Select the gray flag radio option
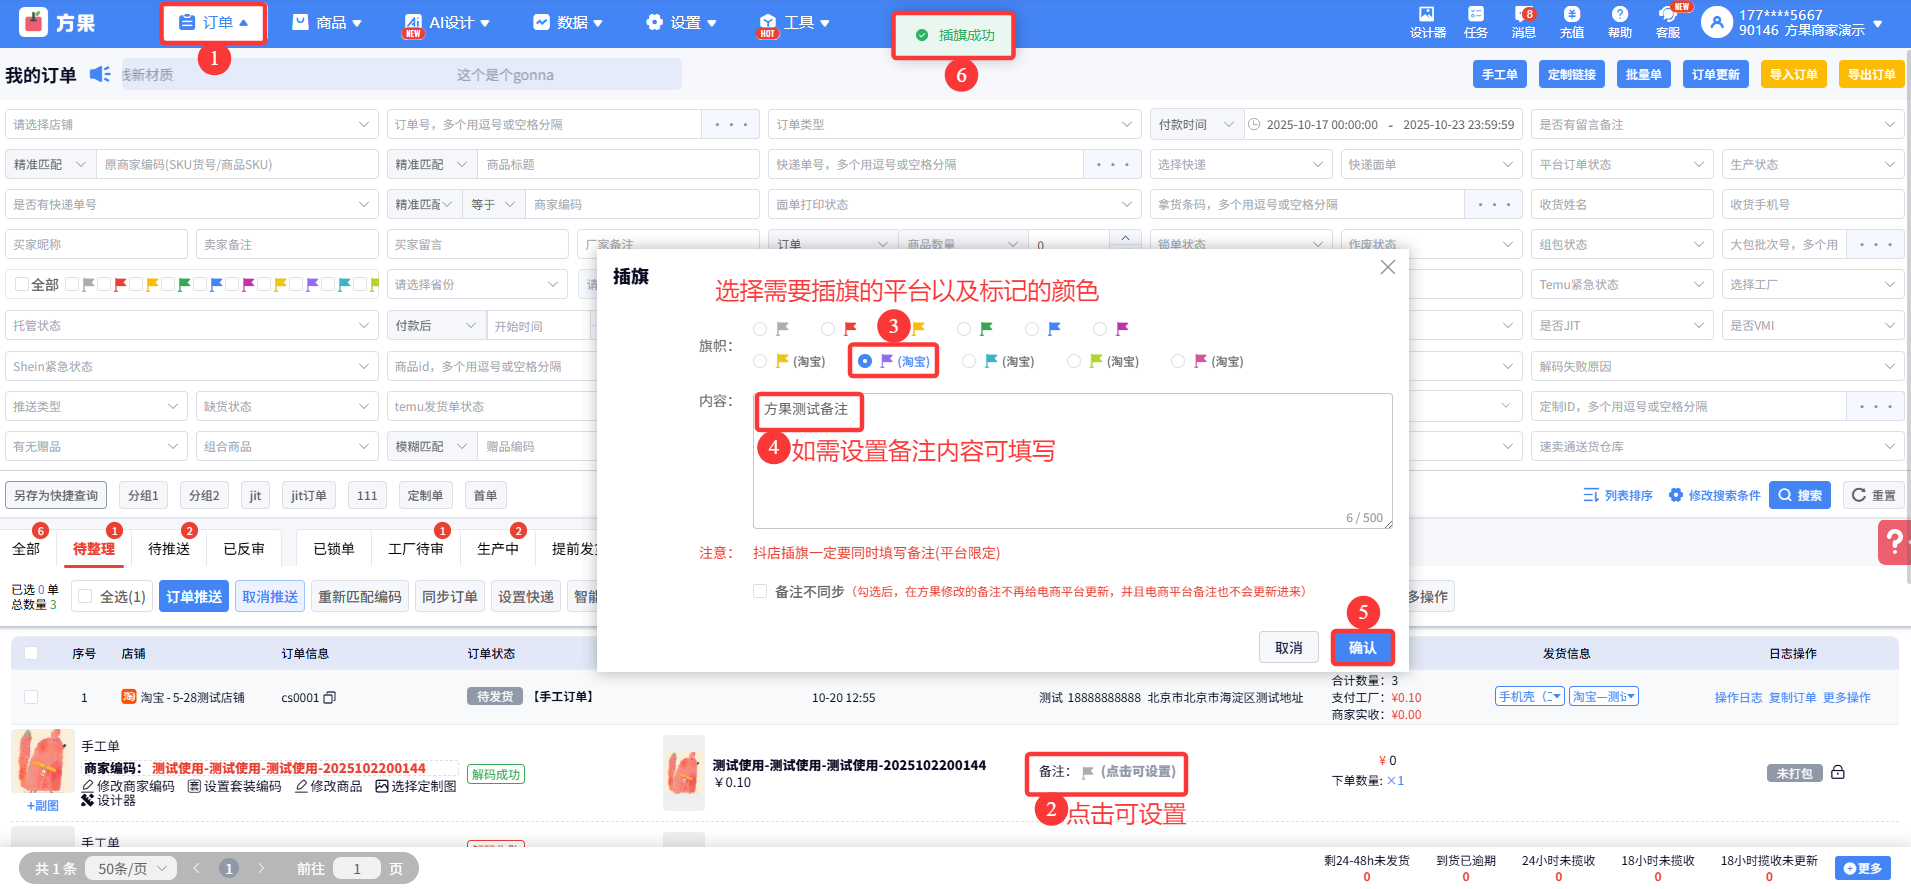 pos(760,328)
